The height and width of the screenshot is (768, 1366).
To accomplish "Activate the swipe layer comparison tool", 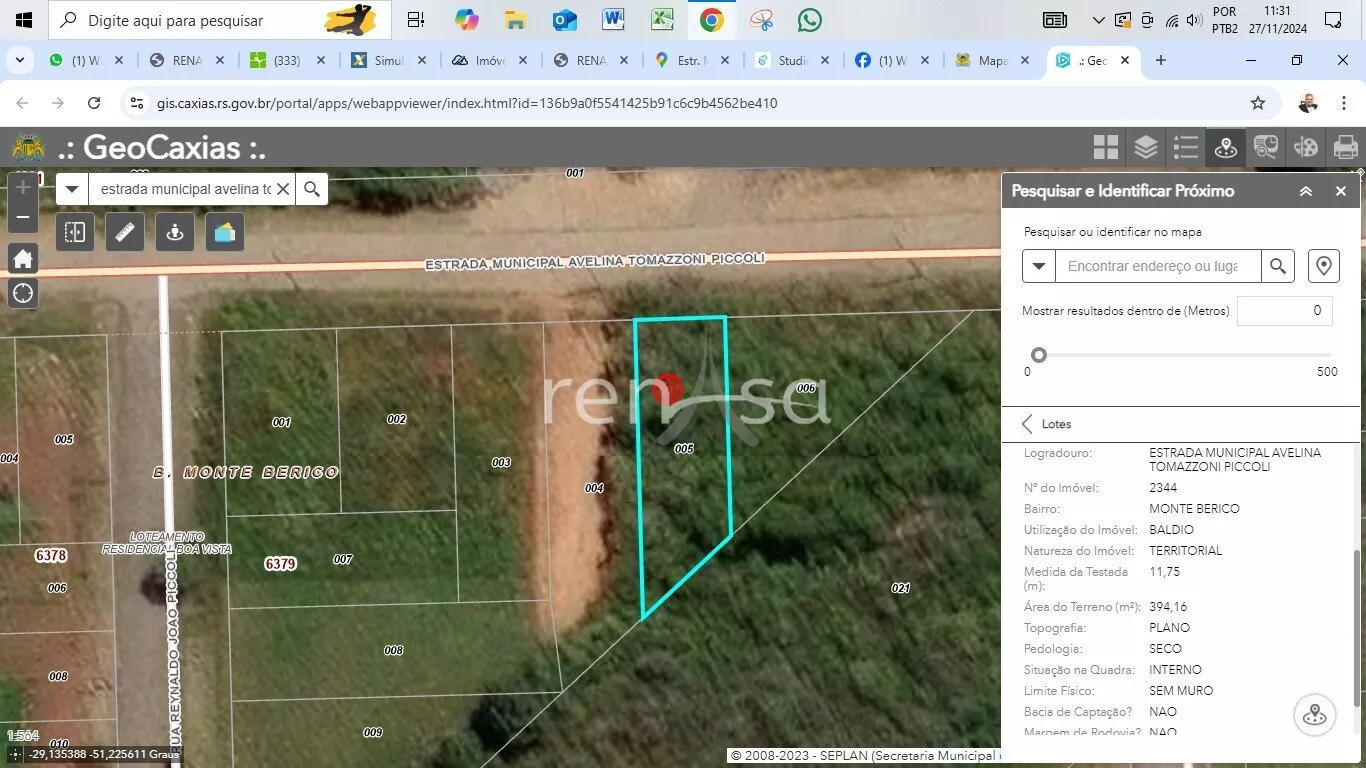I will tap(75, 232).
